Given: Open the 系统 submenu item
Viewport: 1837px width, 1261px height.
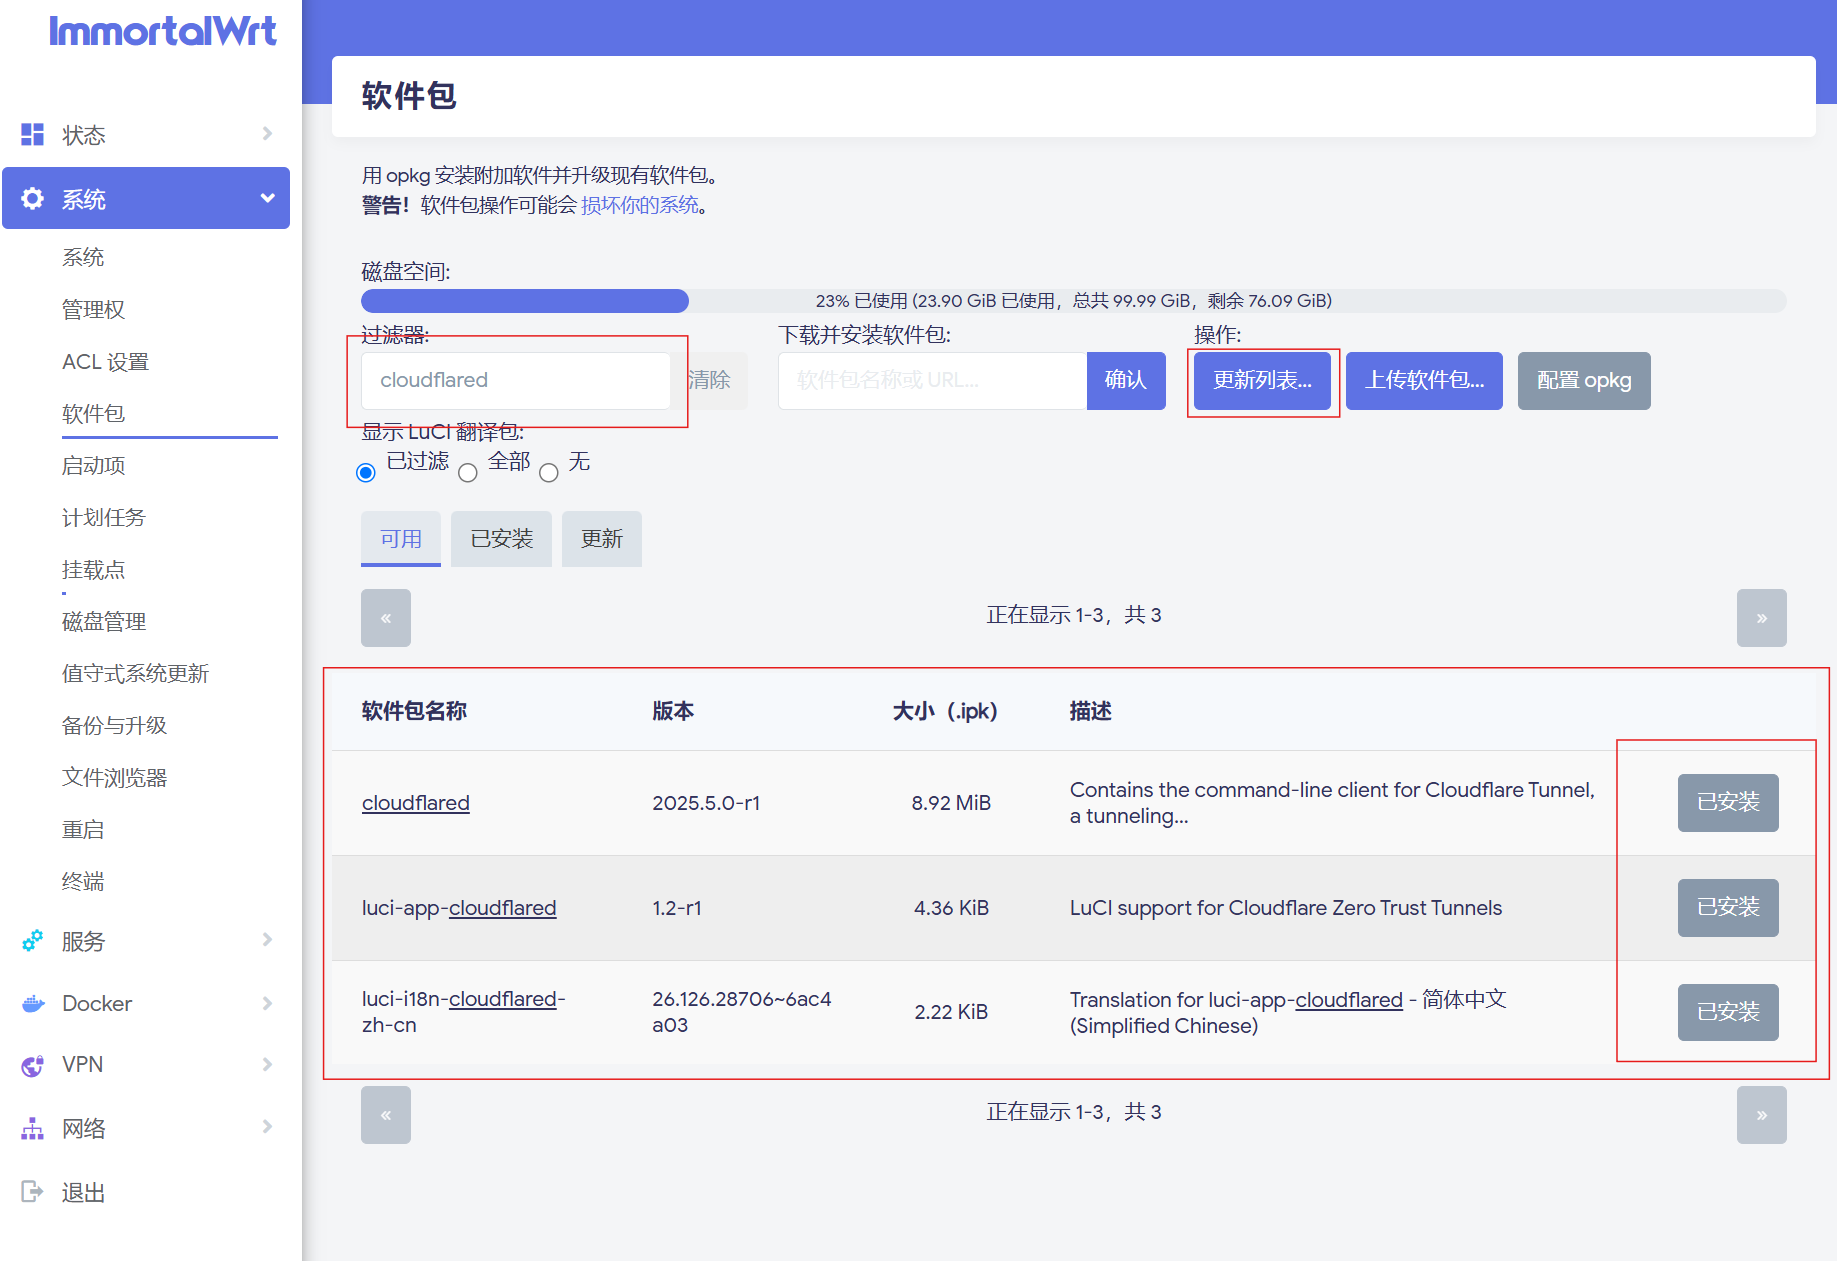Looking at the screenshot, I should 83,257.
